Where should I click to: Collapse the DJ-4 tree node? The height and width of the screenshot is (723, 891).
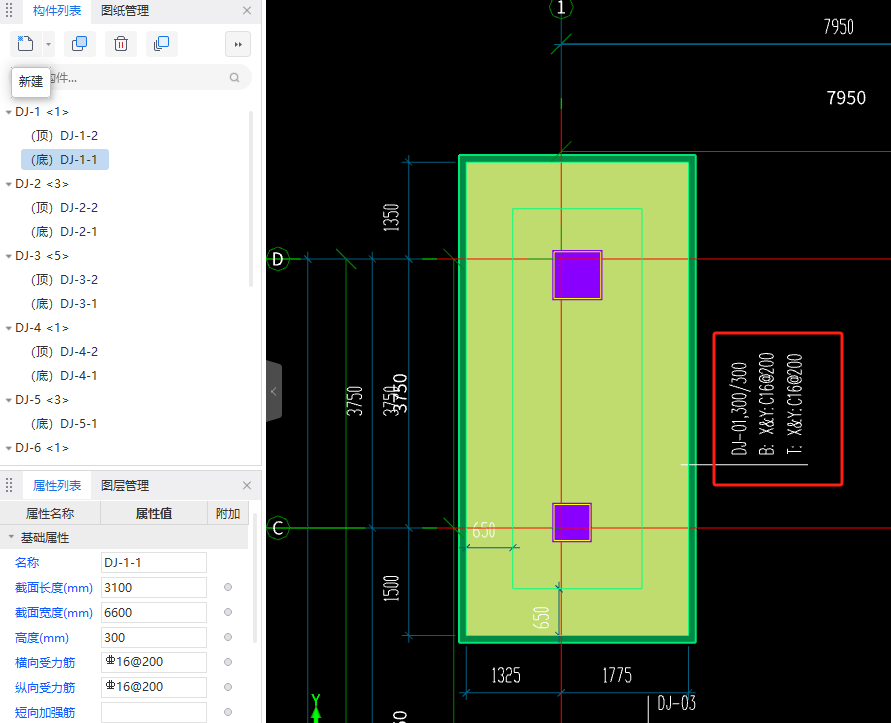(9, 328)
